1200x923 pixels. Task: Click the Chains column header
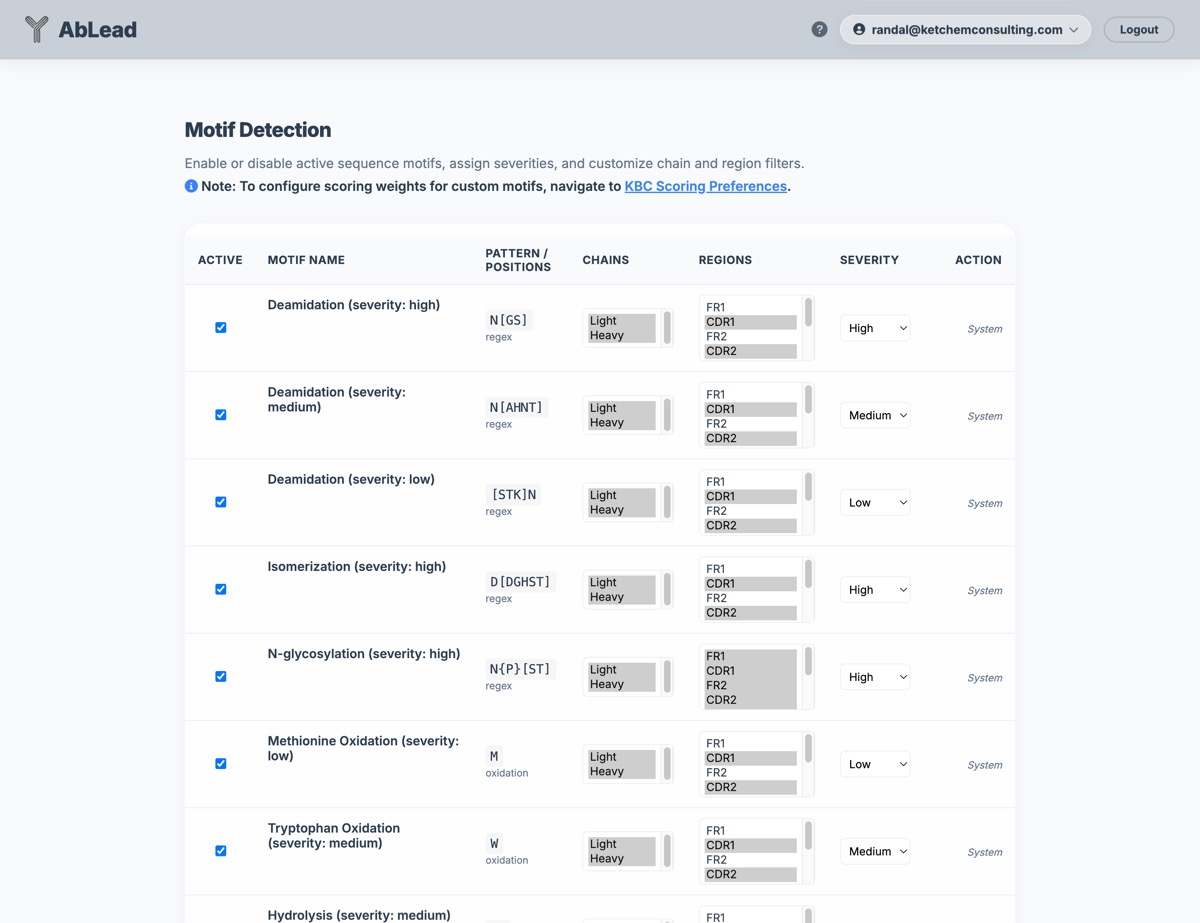(606, 260)
